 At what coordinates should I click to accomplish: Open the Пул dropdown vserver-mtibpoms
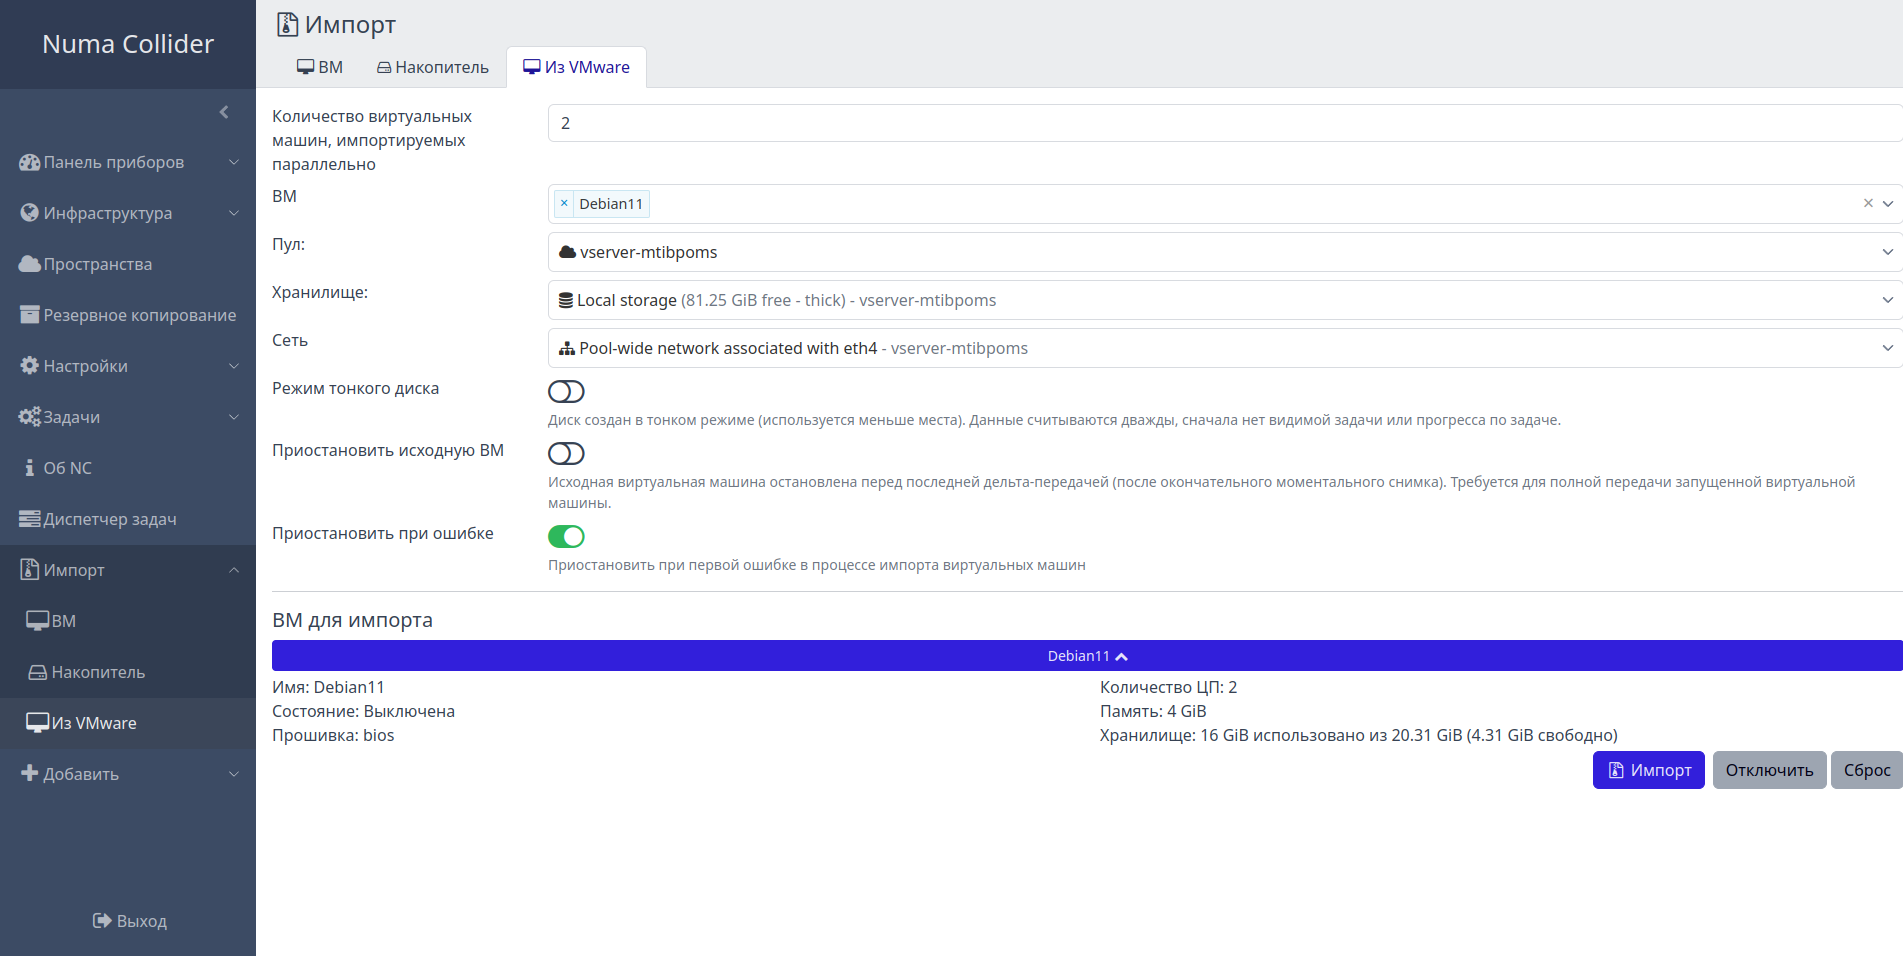pos(1225,252)
